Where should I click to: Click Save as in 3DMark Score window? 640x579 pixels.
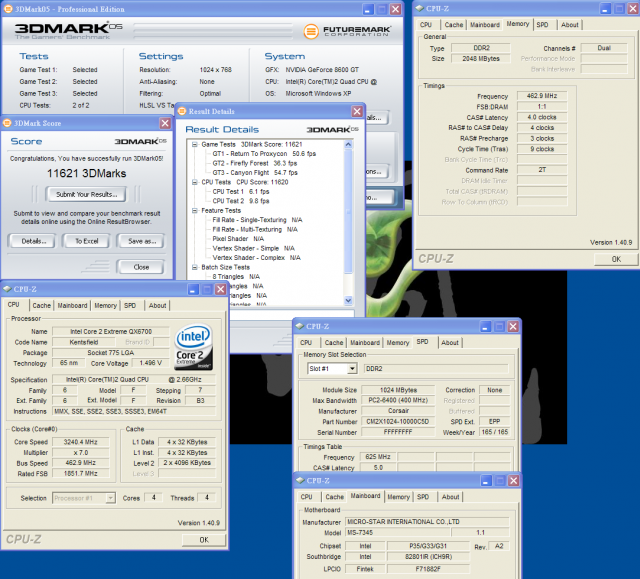(x=142, y=241)
